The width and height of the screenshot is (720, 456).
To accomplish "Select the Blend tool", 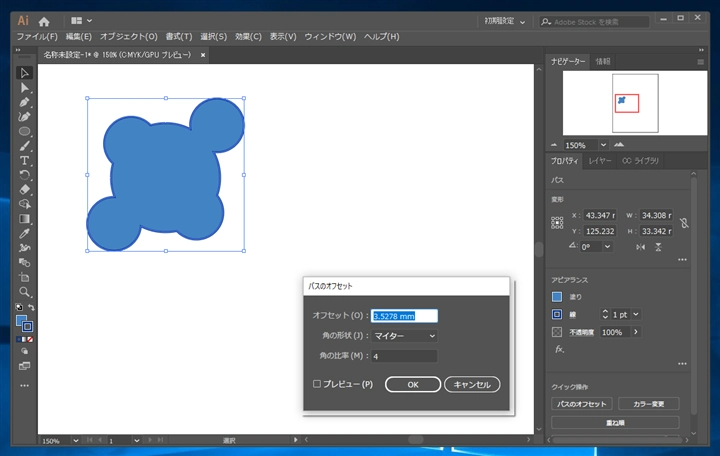I will tap(24, 263).
